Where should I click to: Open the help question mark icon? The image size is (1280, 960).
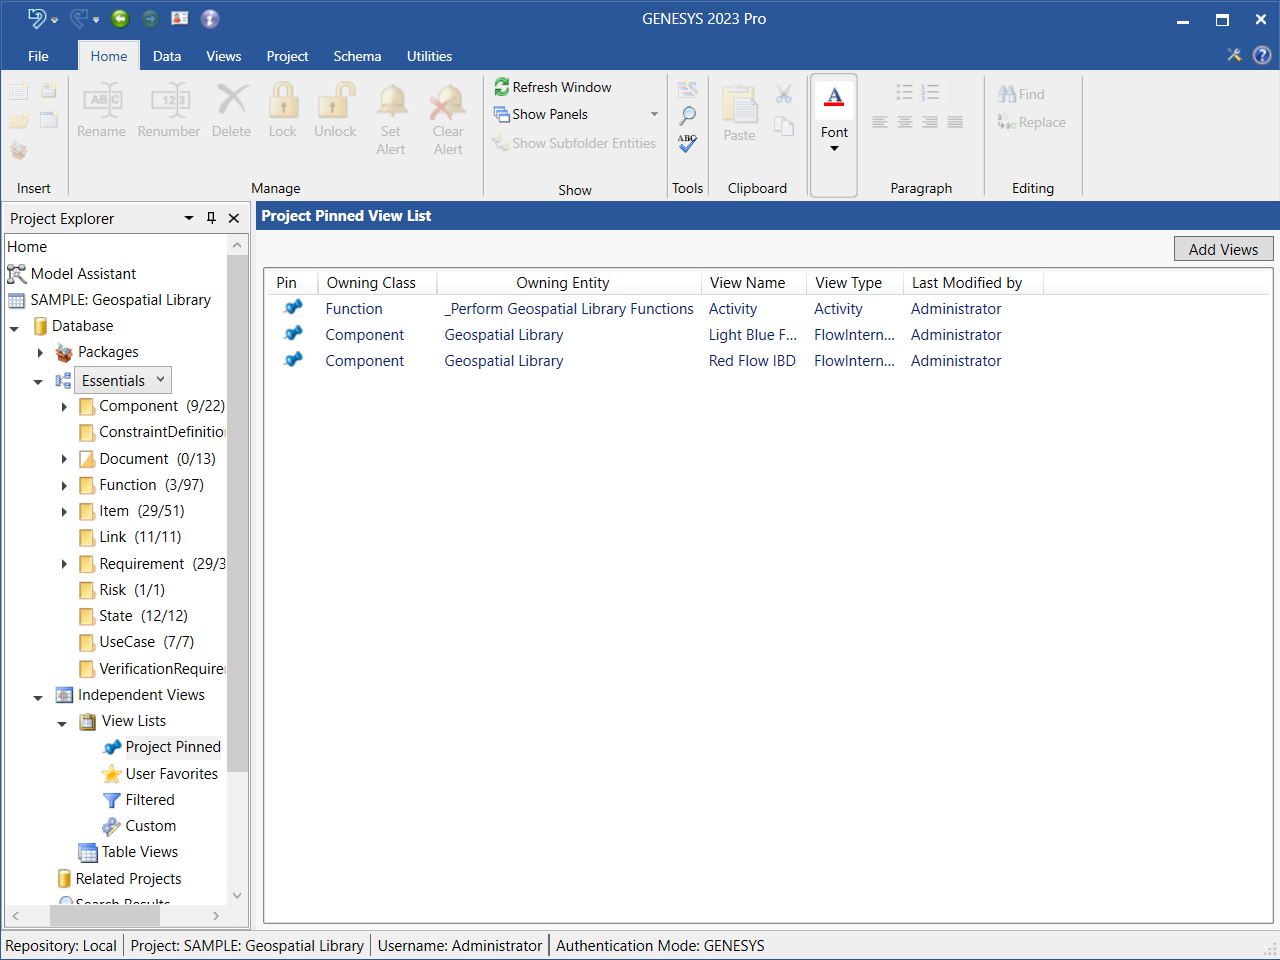[1262, 55]
